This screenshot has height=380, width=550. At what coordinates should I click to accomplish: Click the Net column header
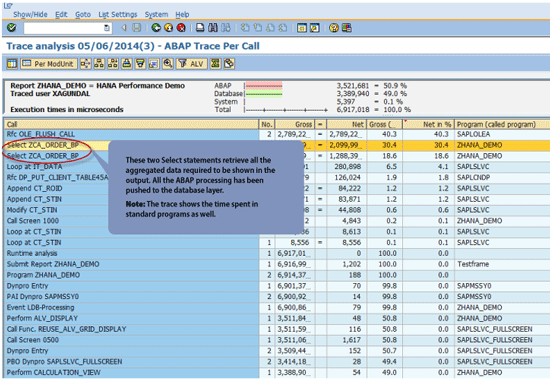point(346,124)
